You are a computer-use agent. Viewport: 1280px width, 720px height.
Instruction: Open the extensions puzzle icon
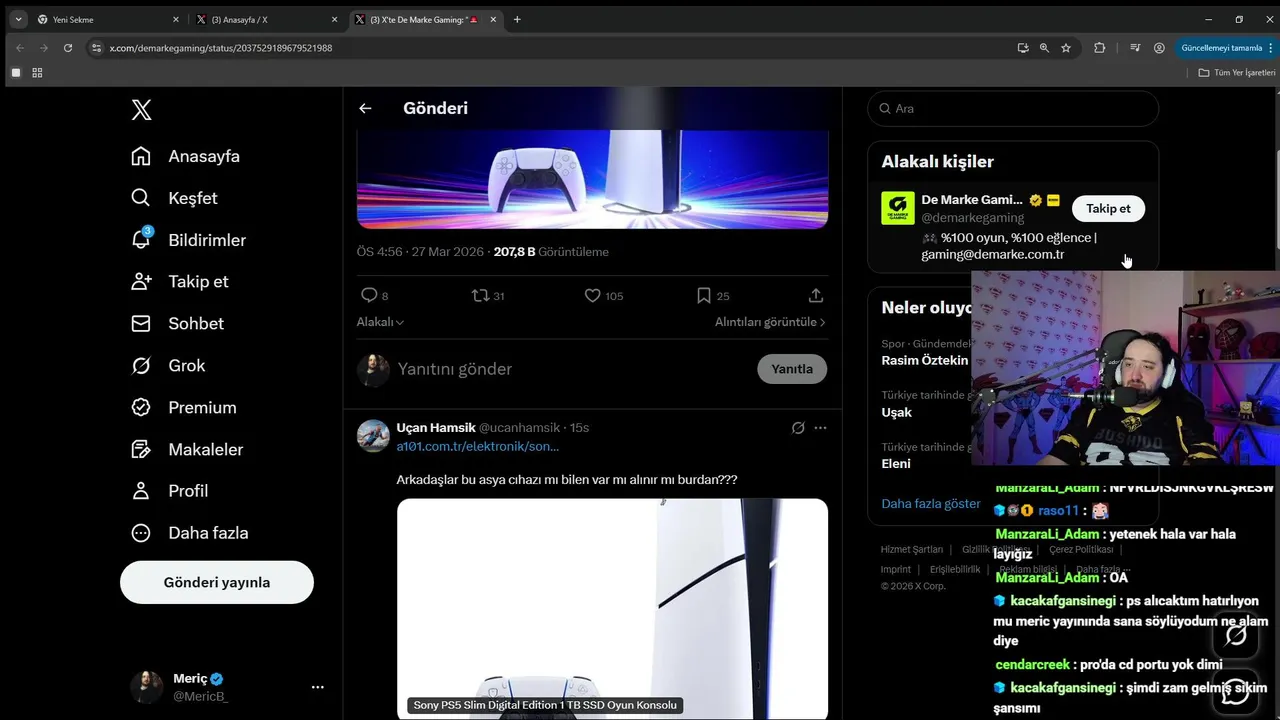[1100, 47]
